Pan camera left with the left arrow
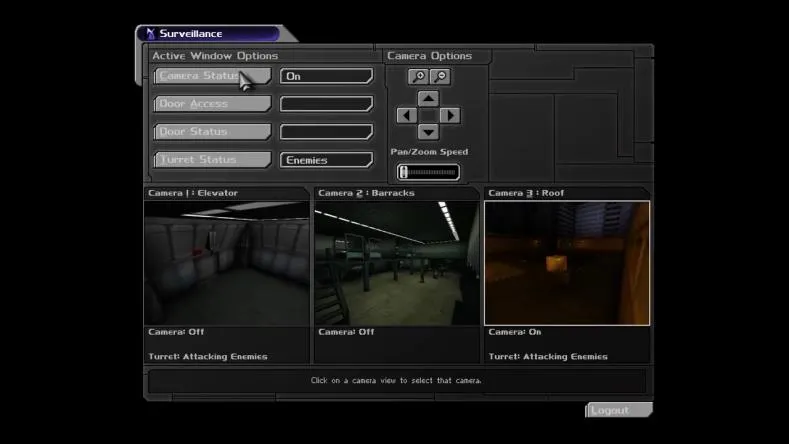Viewport: 789px width, 444px height. [406, 115]
